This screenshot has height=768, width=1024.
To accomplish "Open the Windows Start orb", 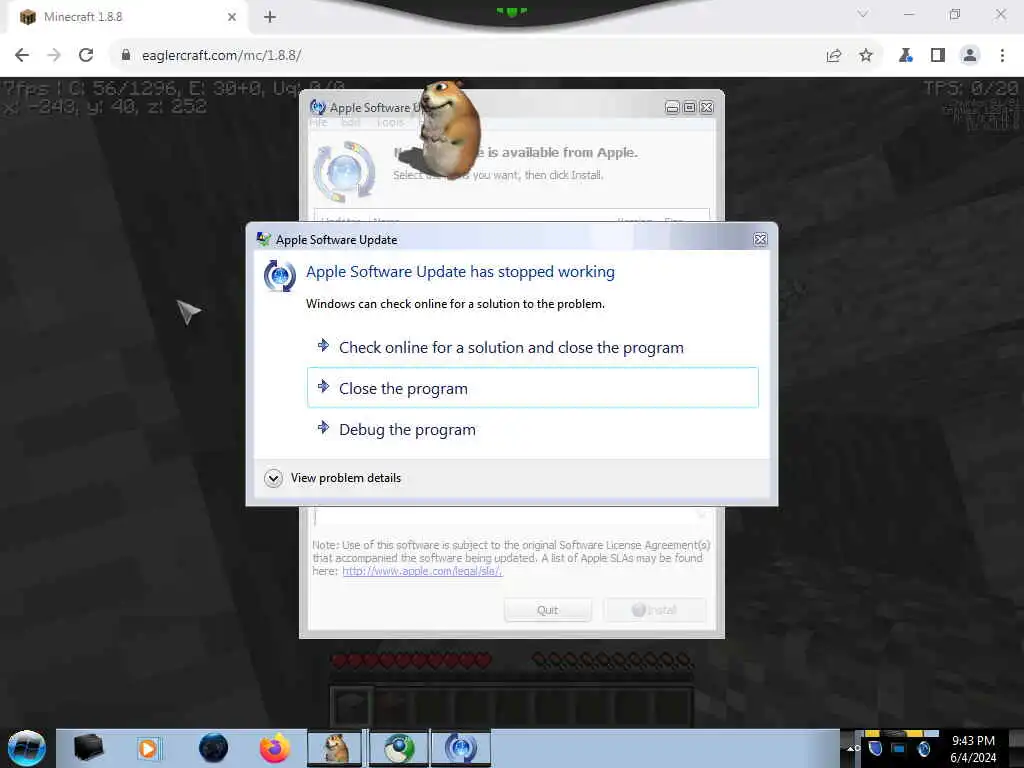I will coord(27,748).
